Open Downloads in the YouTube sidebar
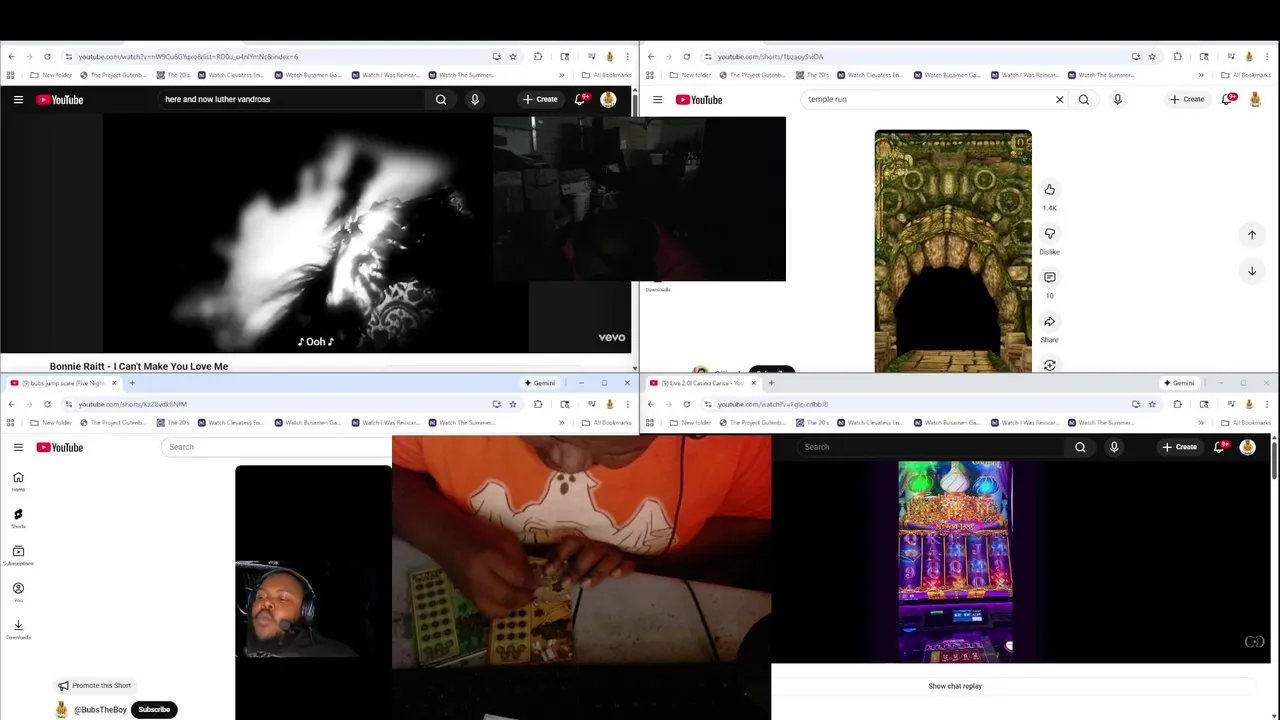Image resolution: width=1280 pixels, height=720 pixels. pyautogui.click(x=18, y=629)
